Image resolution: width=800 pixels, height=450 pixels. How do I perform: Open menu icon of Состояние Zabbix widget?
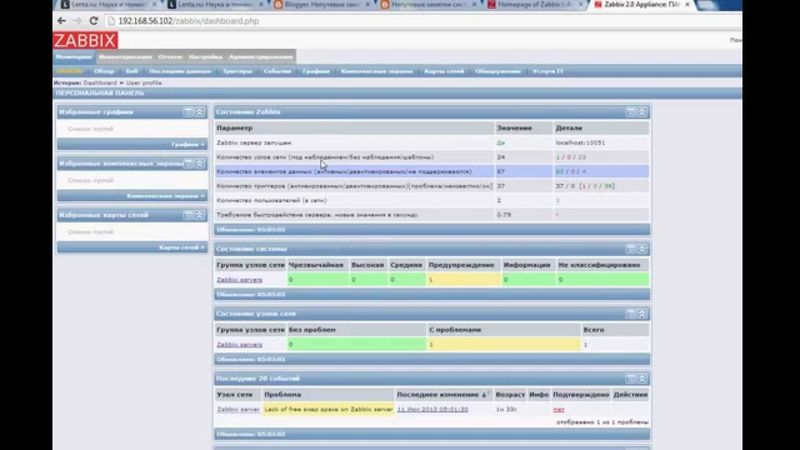[631, 112]
